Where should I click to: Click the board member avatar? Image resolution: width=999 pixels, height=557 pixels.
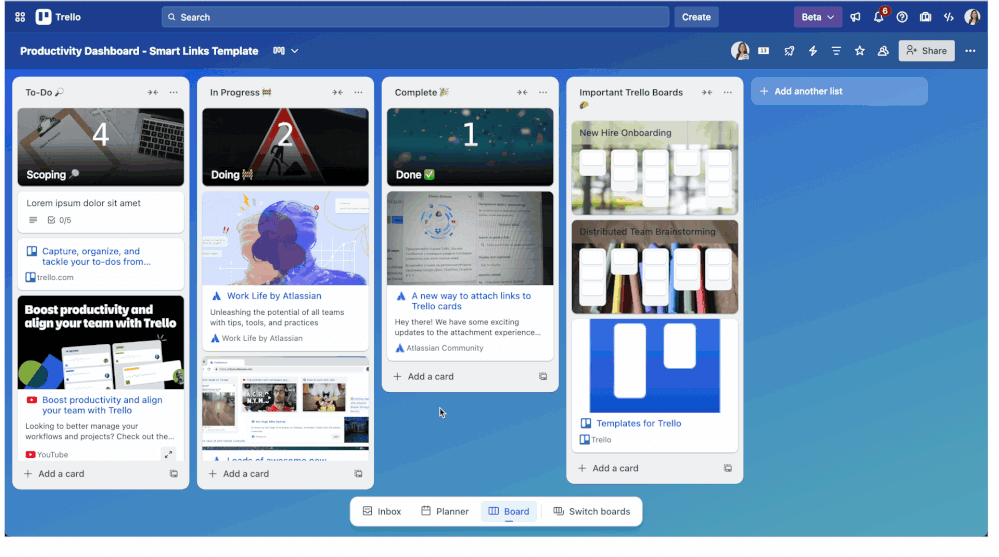tap(740, 51)
